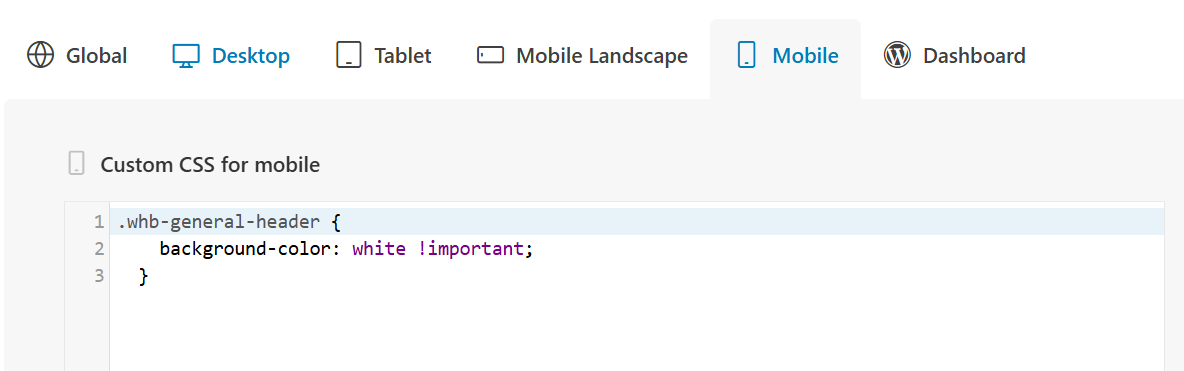Select the Mobile tab label
Image resolution: width=1184 pixels, height=371 pixels.
[x=805, y=56]
